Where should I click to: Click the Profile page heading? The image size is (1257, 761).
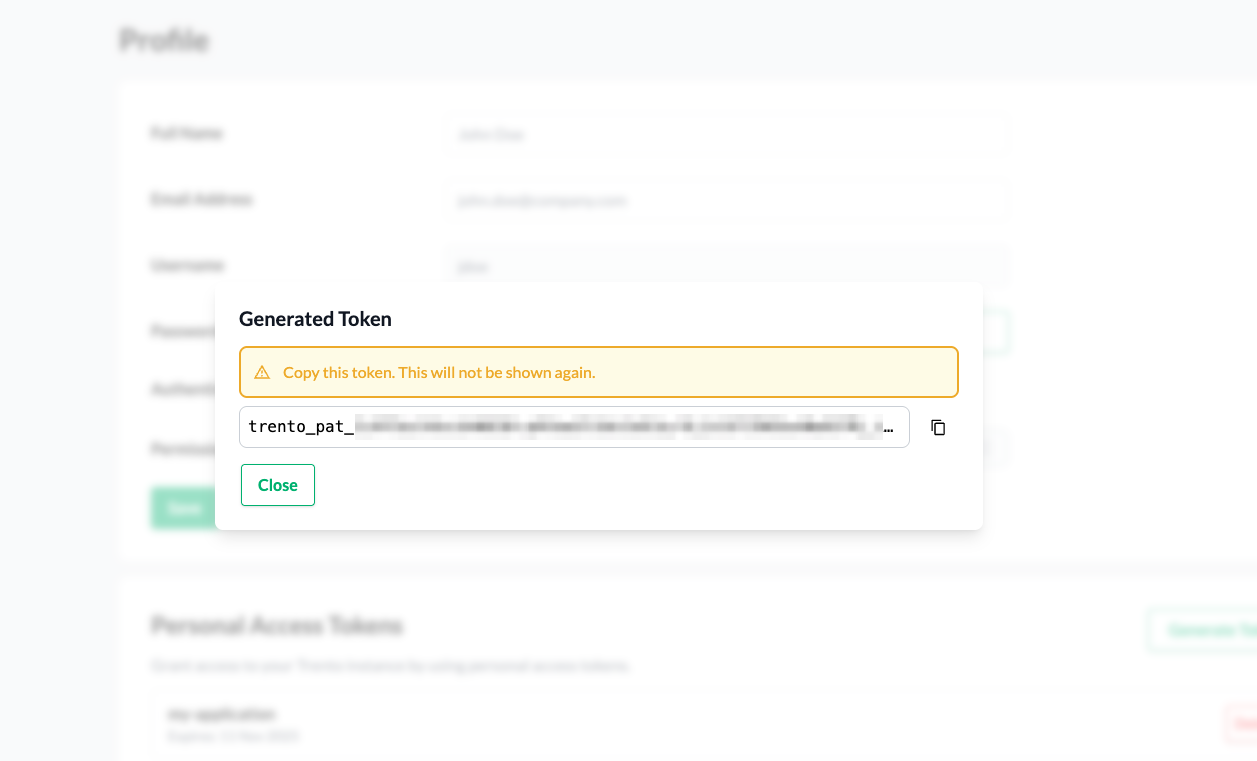tap(164, 40)
